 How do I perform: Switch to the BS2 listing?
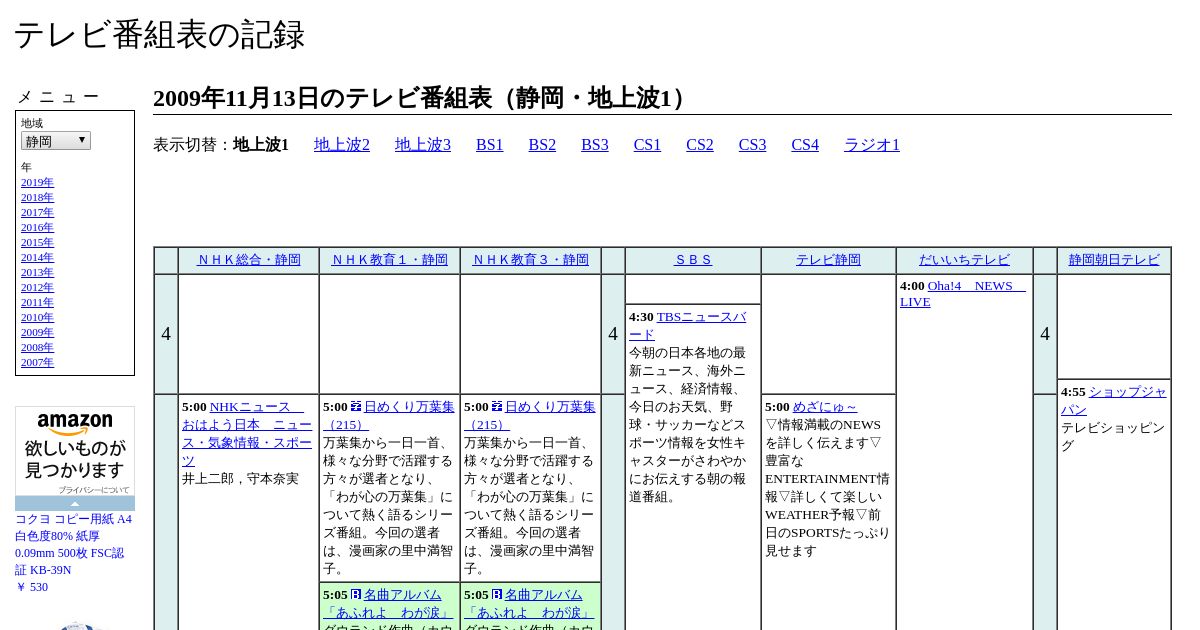[542, 145]
